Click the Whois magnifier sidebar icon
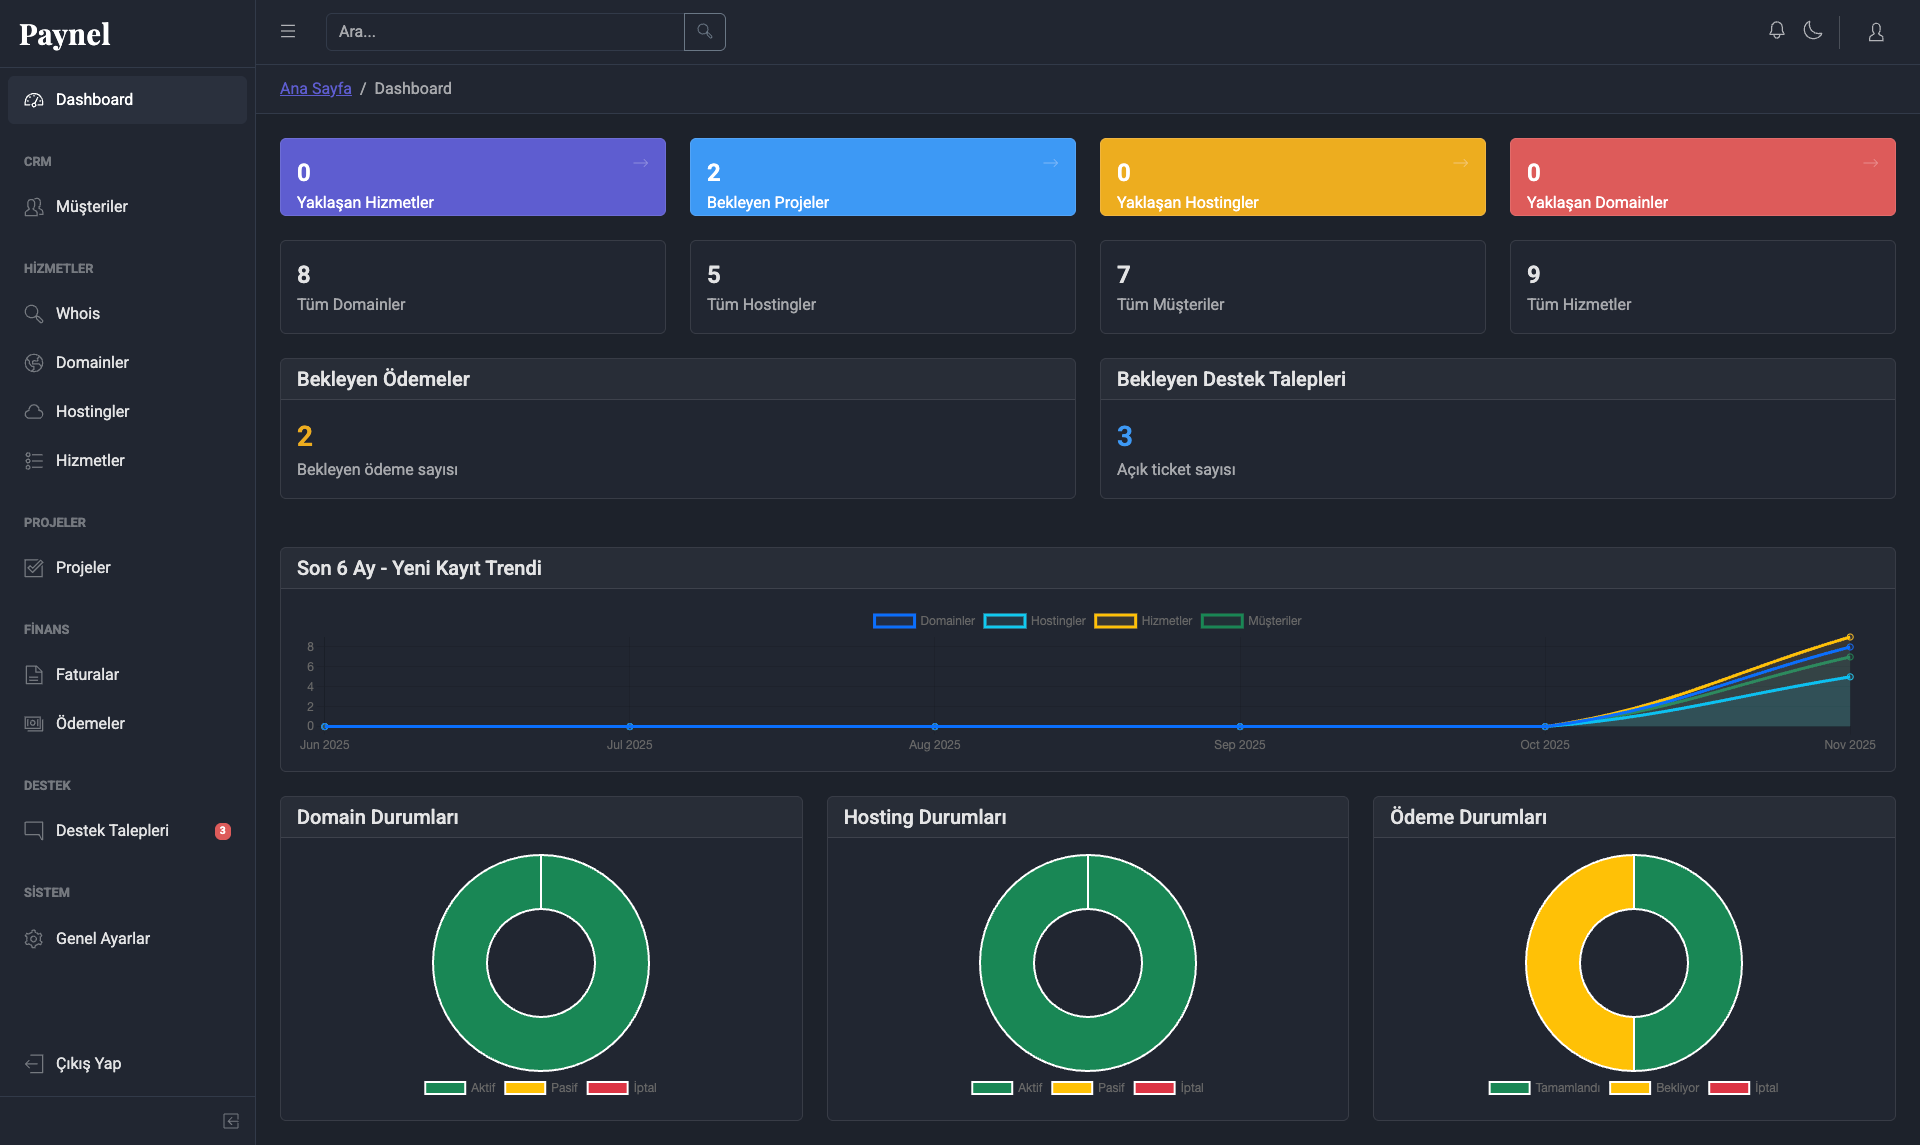The image size is (1920, 1145). [x=34, y=314]
